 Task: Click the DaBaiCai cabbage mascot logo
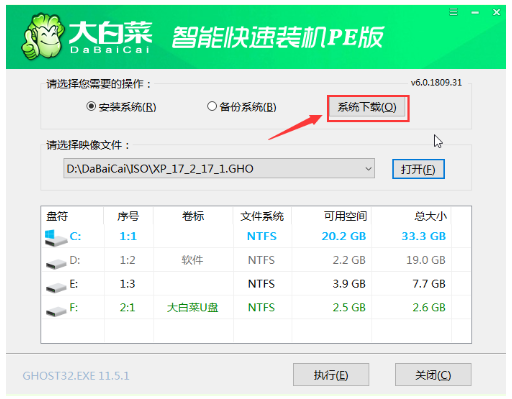pyautogui.click(x=43, y=36)
